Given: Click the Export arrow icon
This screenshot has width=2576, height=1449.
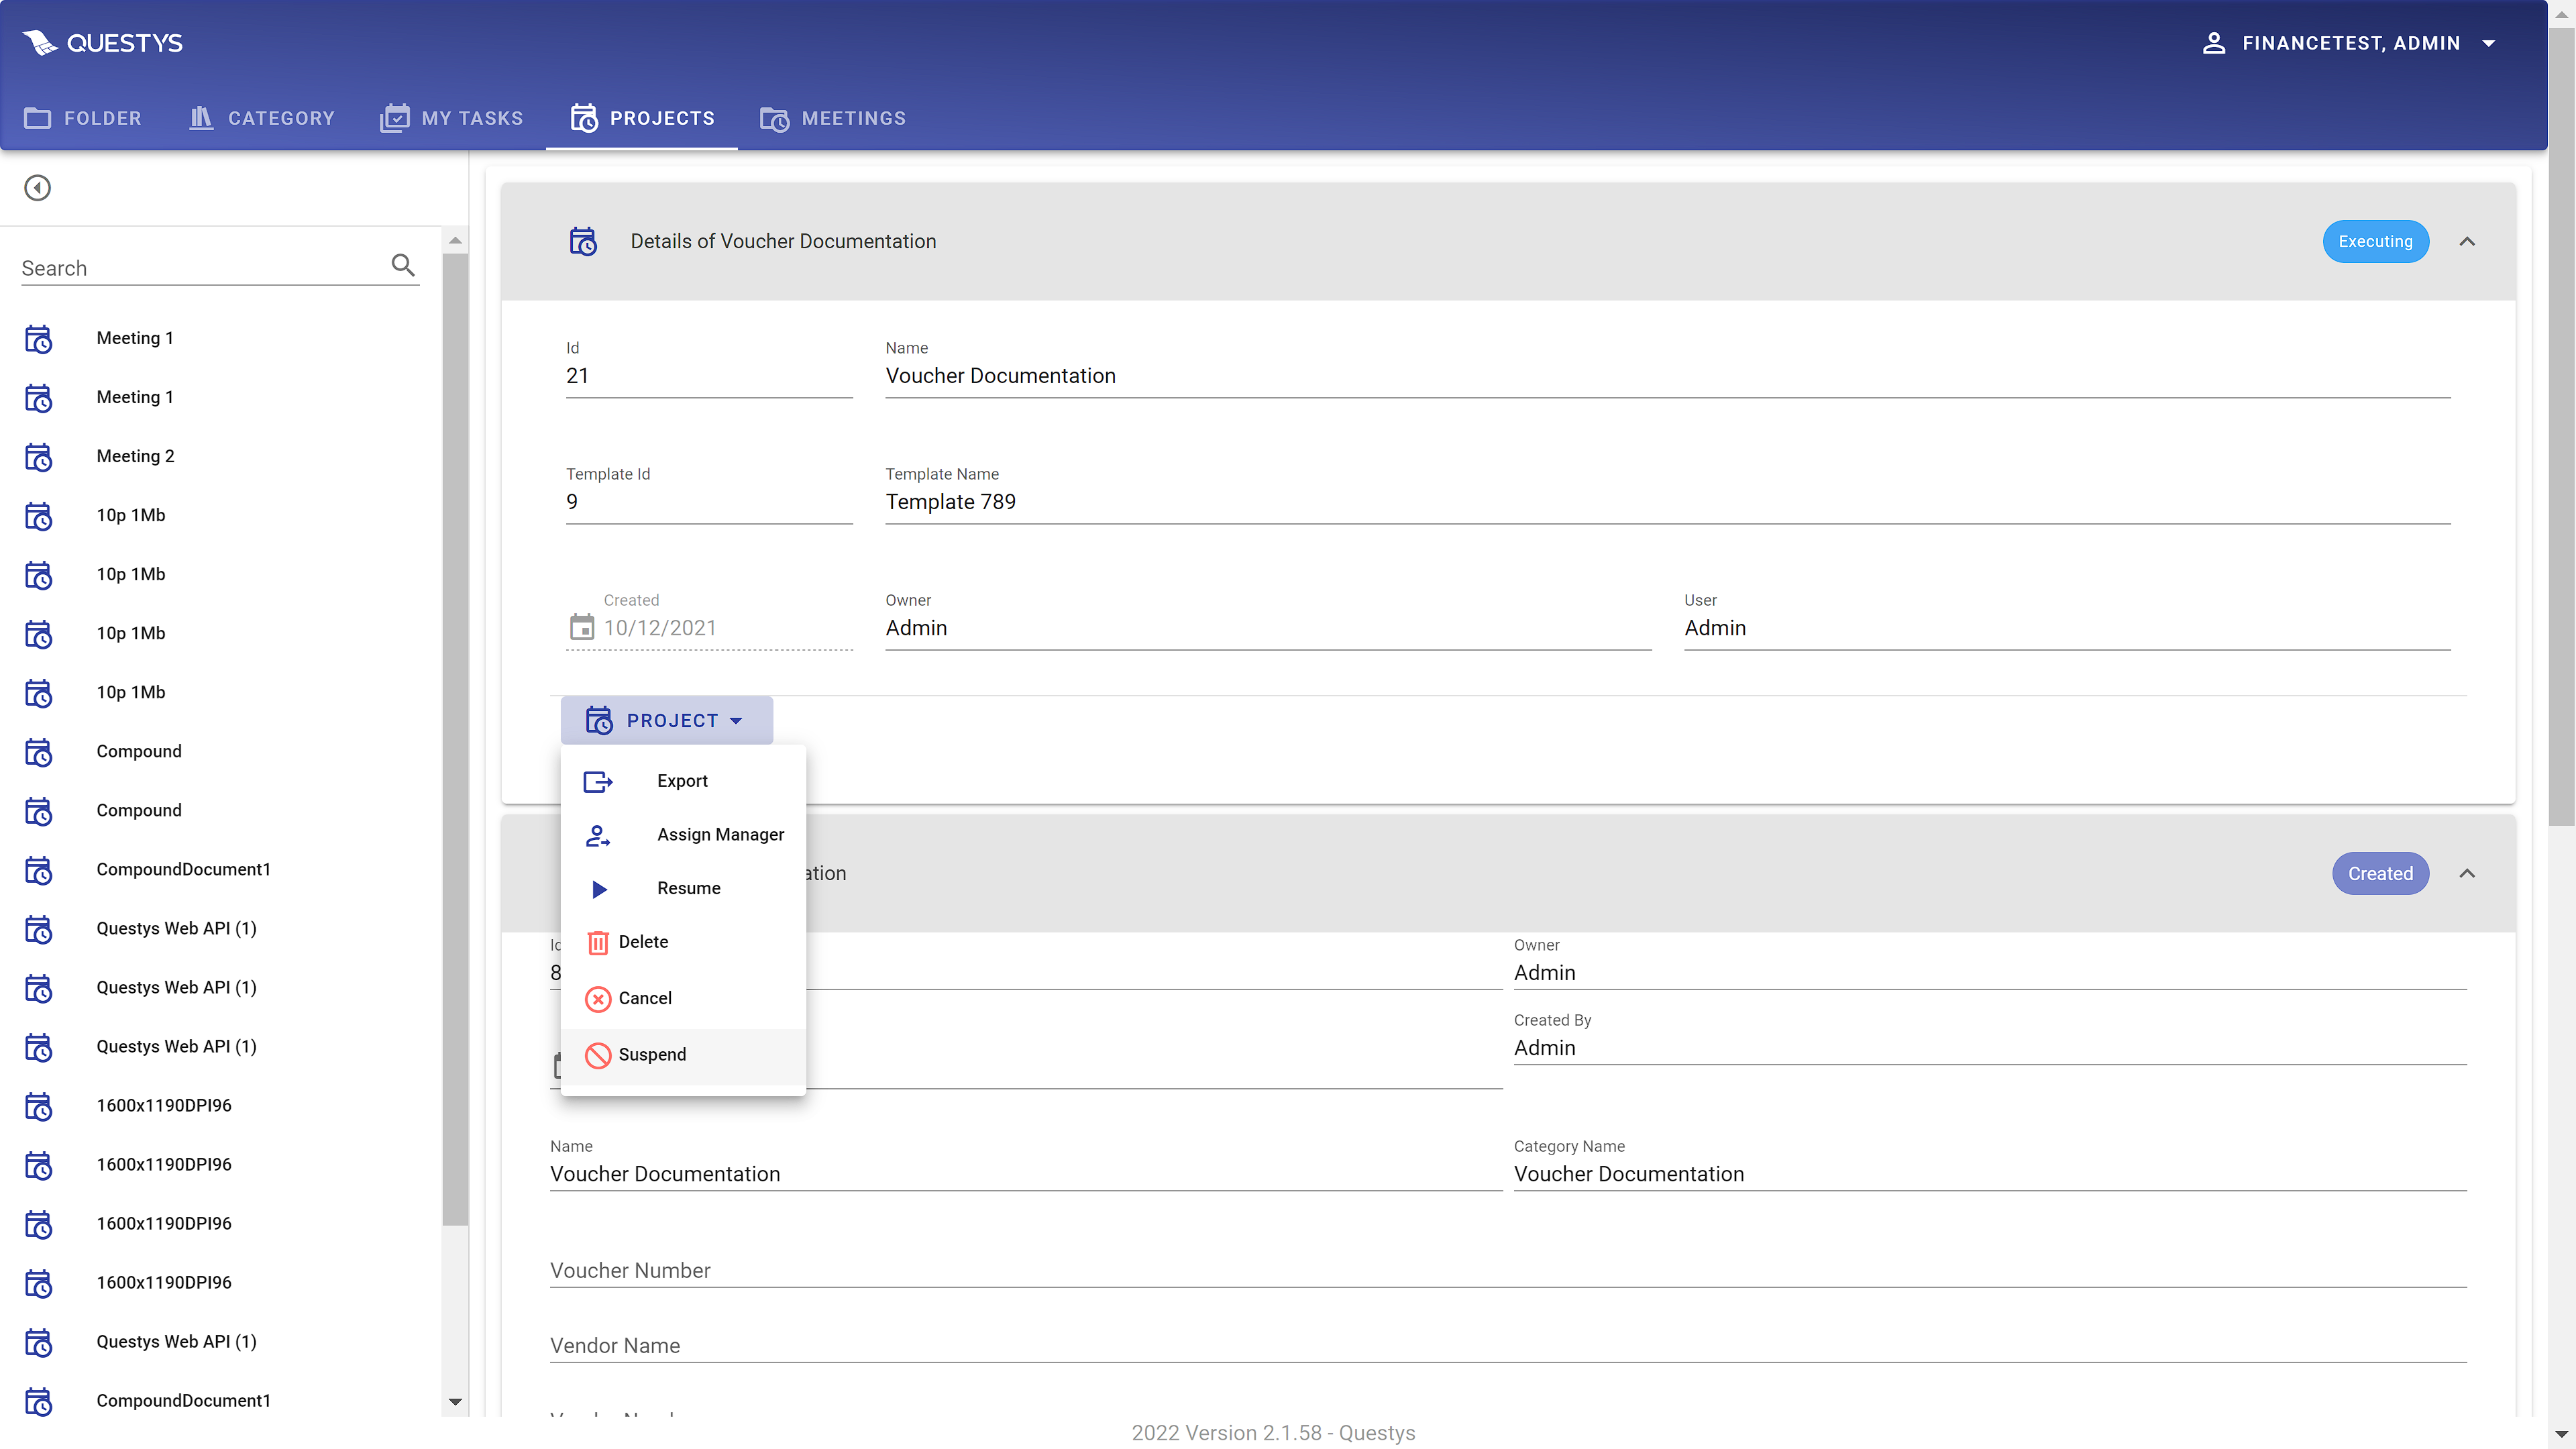Looking at the screenshot, I should 598,781.
